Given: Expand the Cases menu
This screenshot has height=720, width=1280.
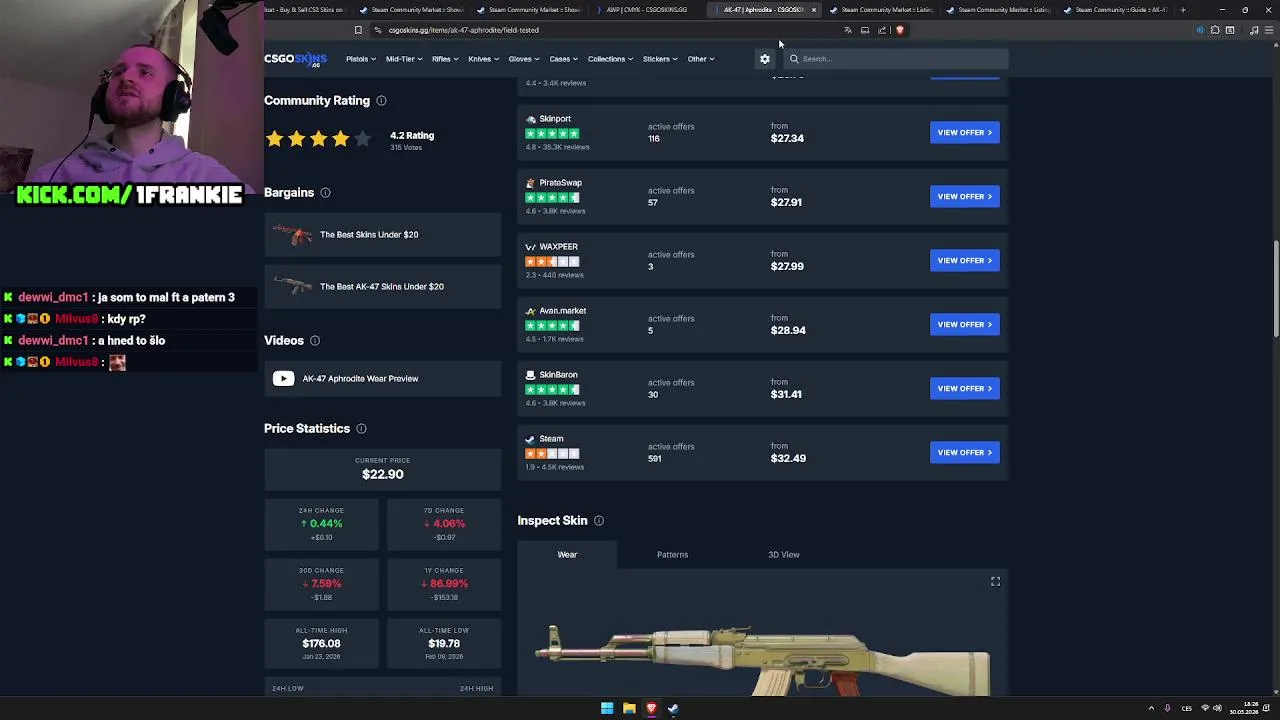Looking at the screenshot, I should tap(563, 59).
